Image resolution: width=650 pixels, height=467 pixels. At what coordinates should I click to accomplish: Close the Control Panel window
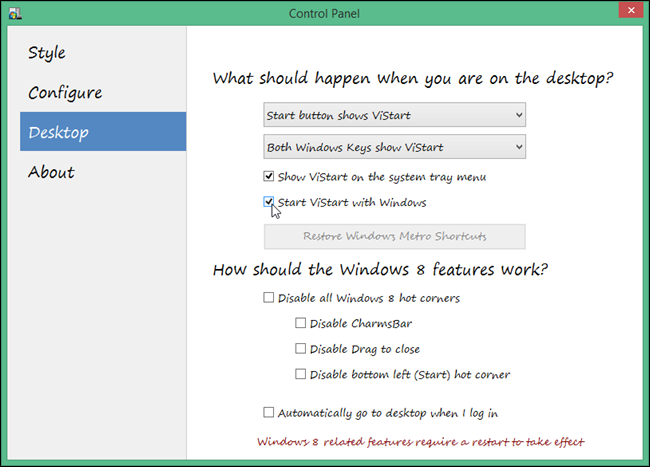pos(631,10)
